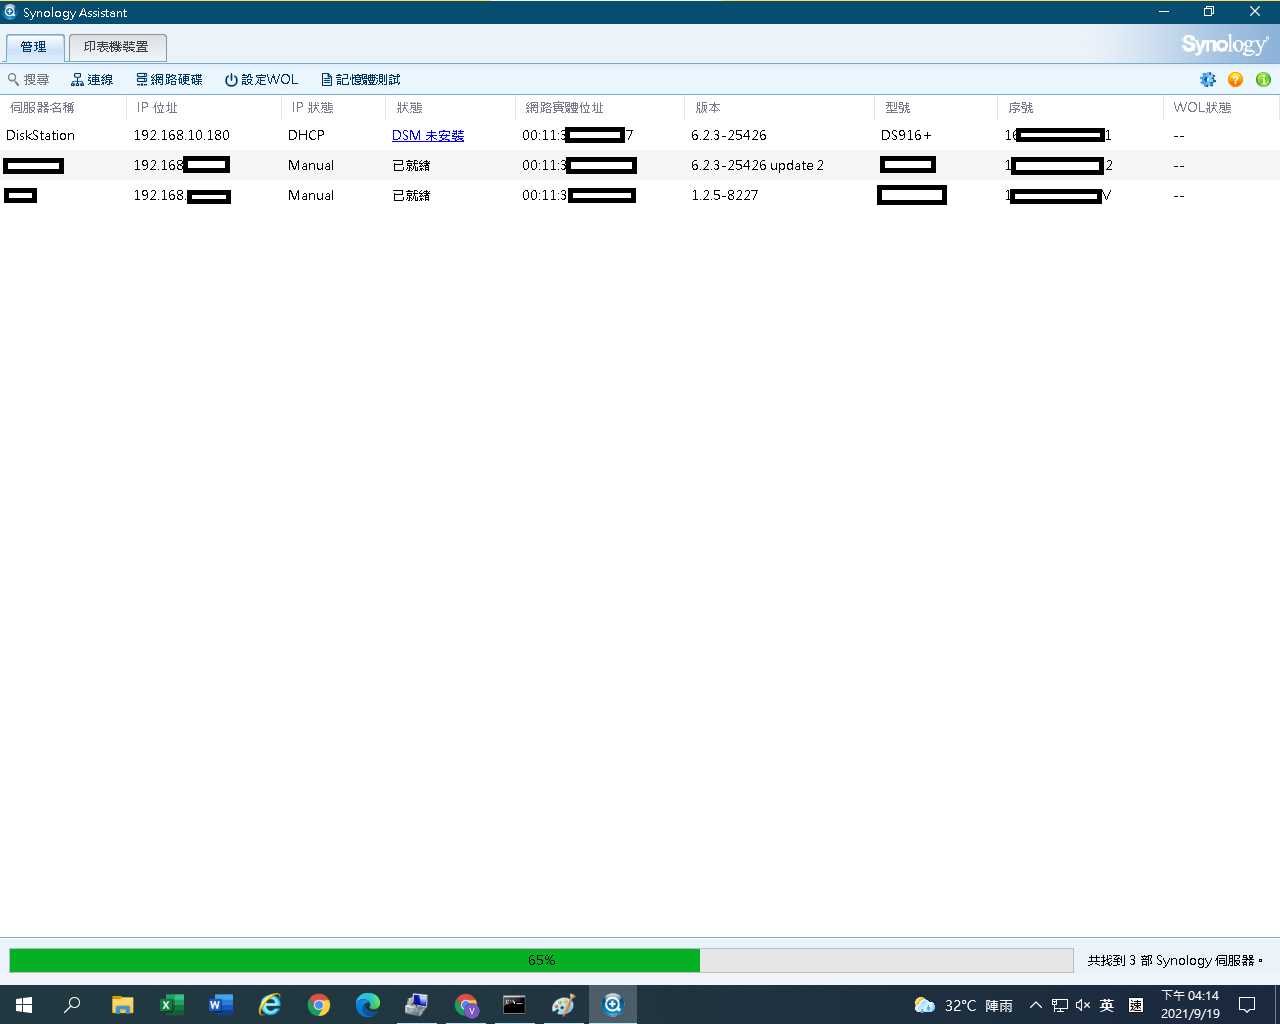Open weather widget showing 32°C
The width and height of the screenshot is (1280, 1024).
pyautogui.click(x=963, y=1005)
